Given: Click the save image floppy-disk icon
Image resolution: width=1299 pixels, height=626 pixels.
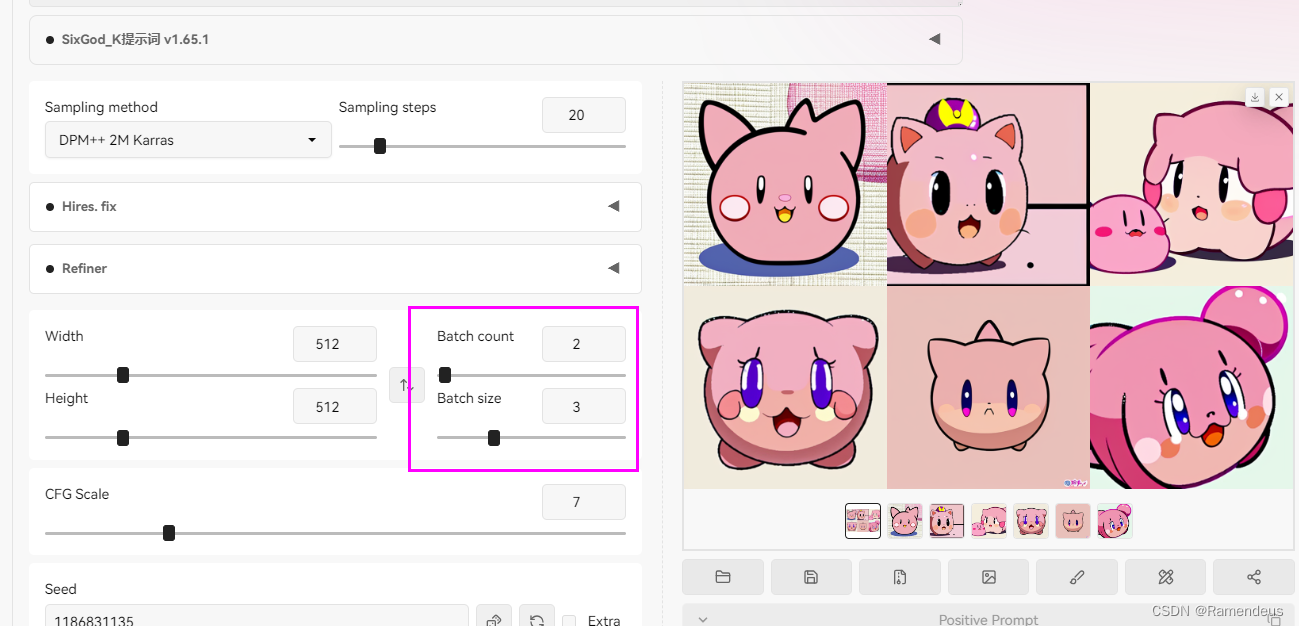Looking at the screenshot, I should [x=811, y=577].
